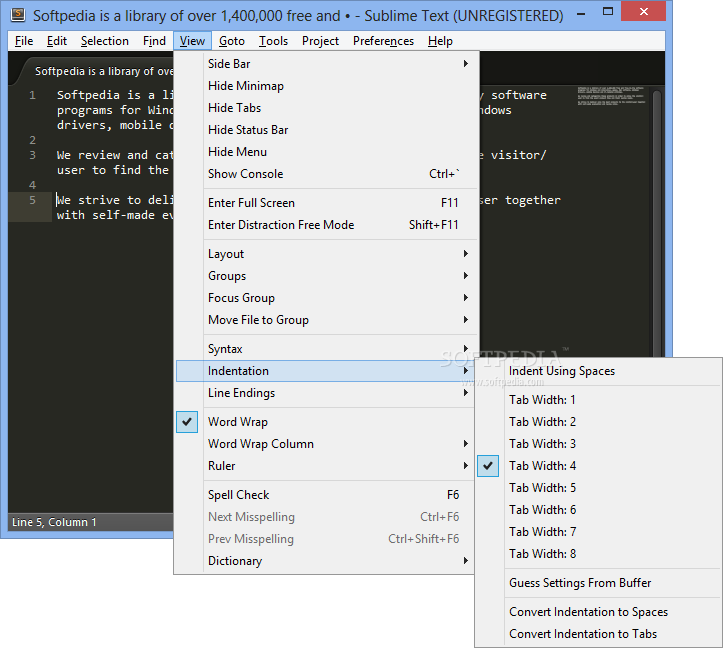Choose Guess Settings From Buffer
This screenshot has width=723, height=648.
click(x=598, y=583)
